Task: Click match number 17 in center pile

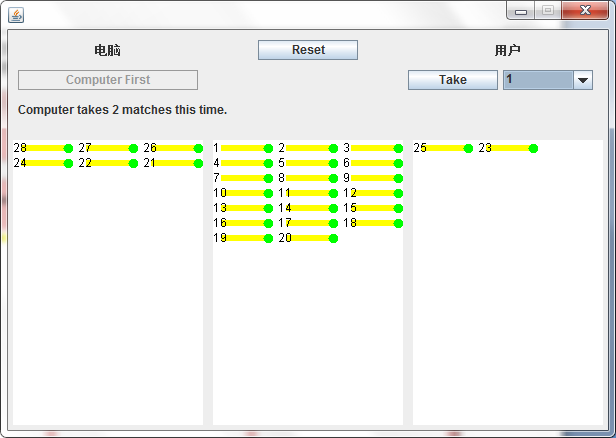Action: point(308,223)
